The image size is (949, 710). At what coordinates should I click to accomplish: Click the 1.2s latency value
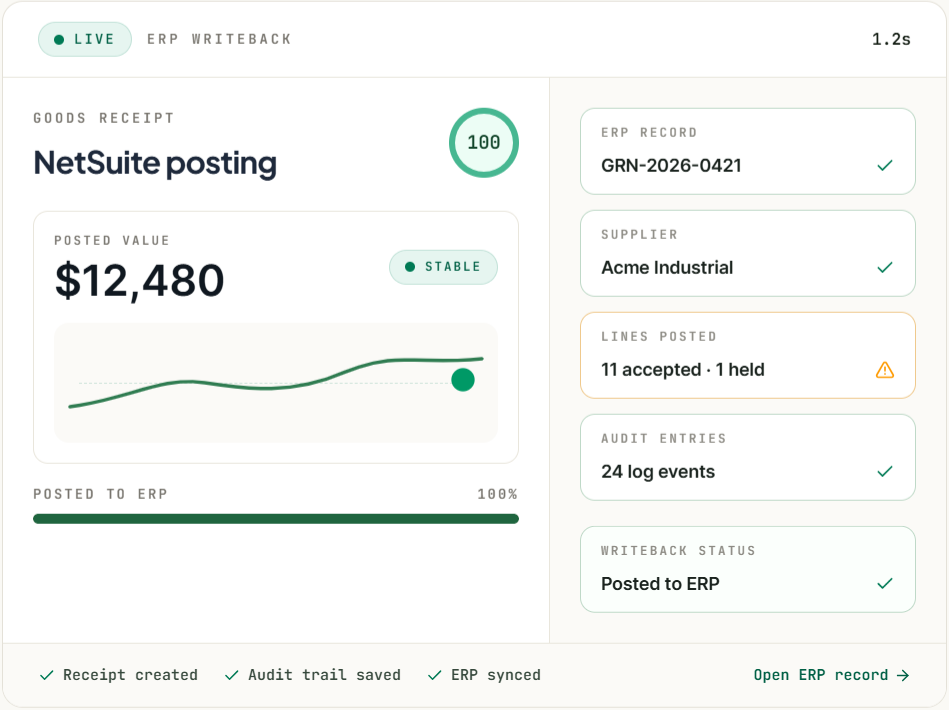coord(891,39)
